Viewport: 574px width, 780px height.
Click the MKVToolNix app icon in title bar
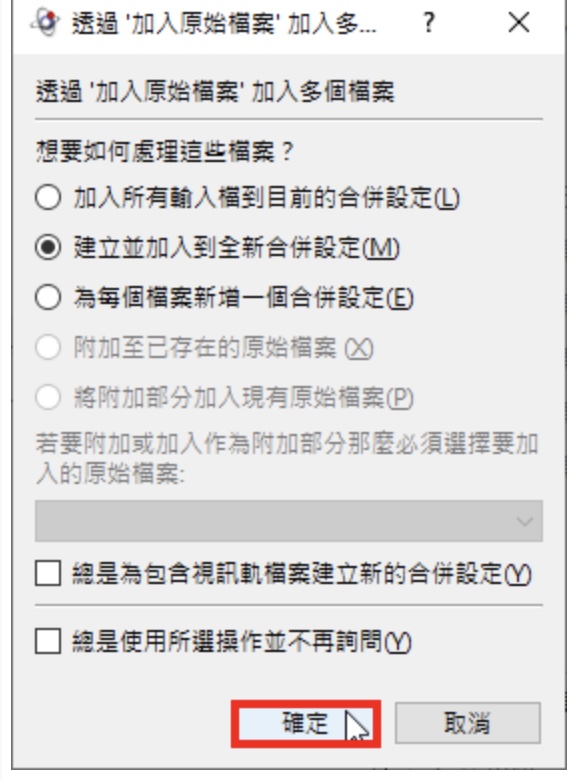[45, 22]
